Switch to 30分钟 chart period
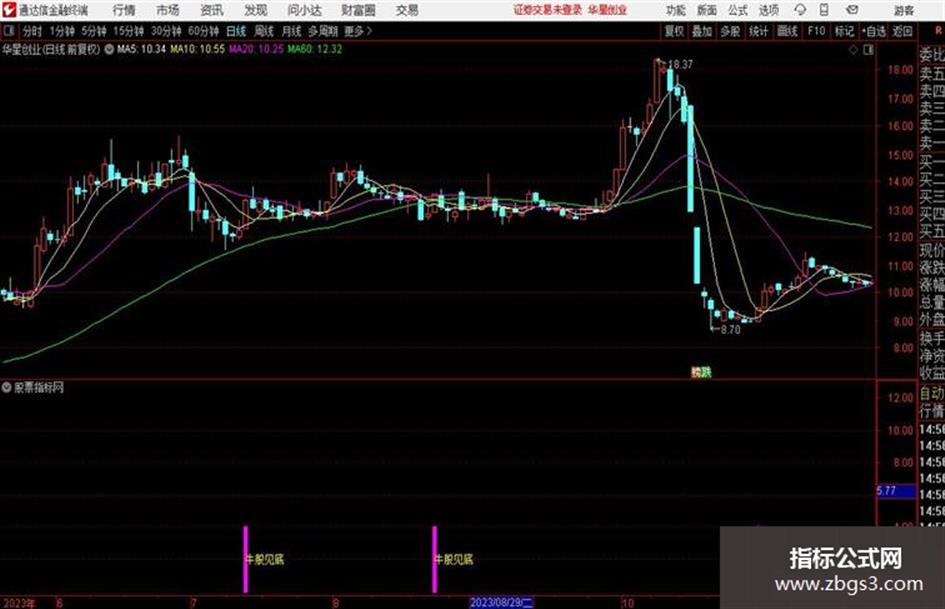This screenshot has height=609, width=945. [x=166, y=31]
